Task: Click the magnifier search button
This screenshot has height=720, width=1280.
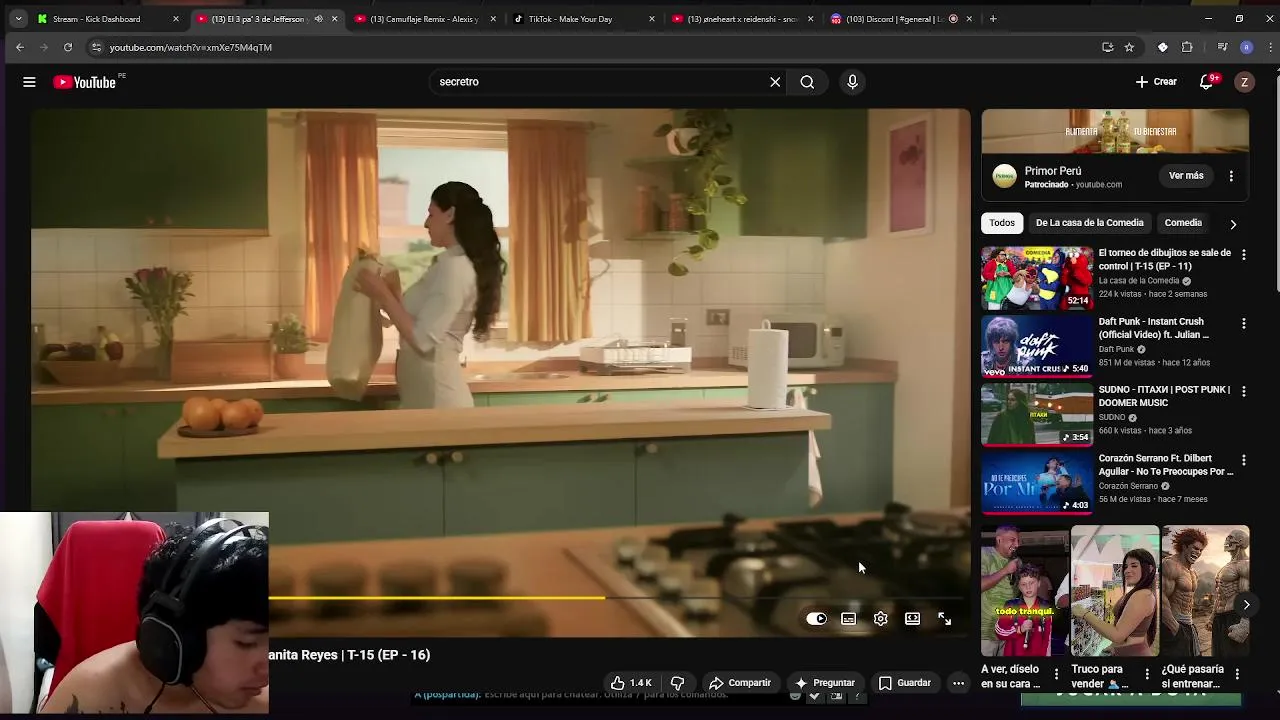Action: 807,82
